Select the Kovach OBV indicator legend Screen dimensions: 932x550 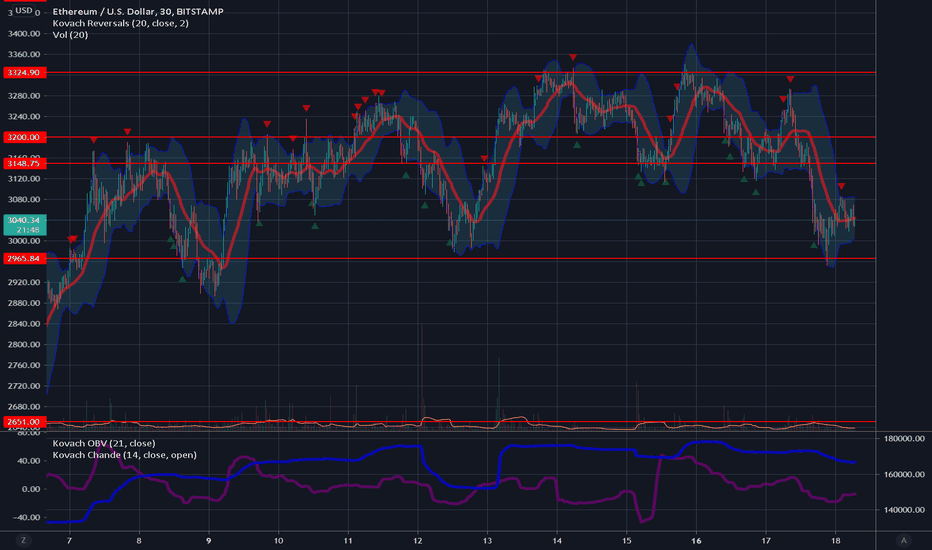pos(104,443)
